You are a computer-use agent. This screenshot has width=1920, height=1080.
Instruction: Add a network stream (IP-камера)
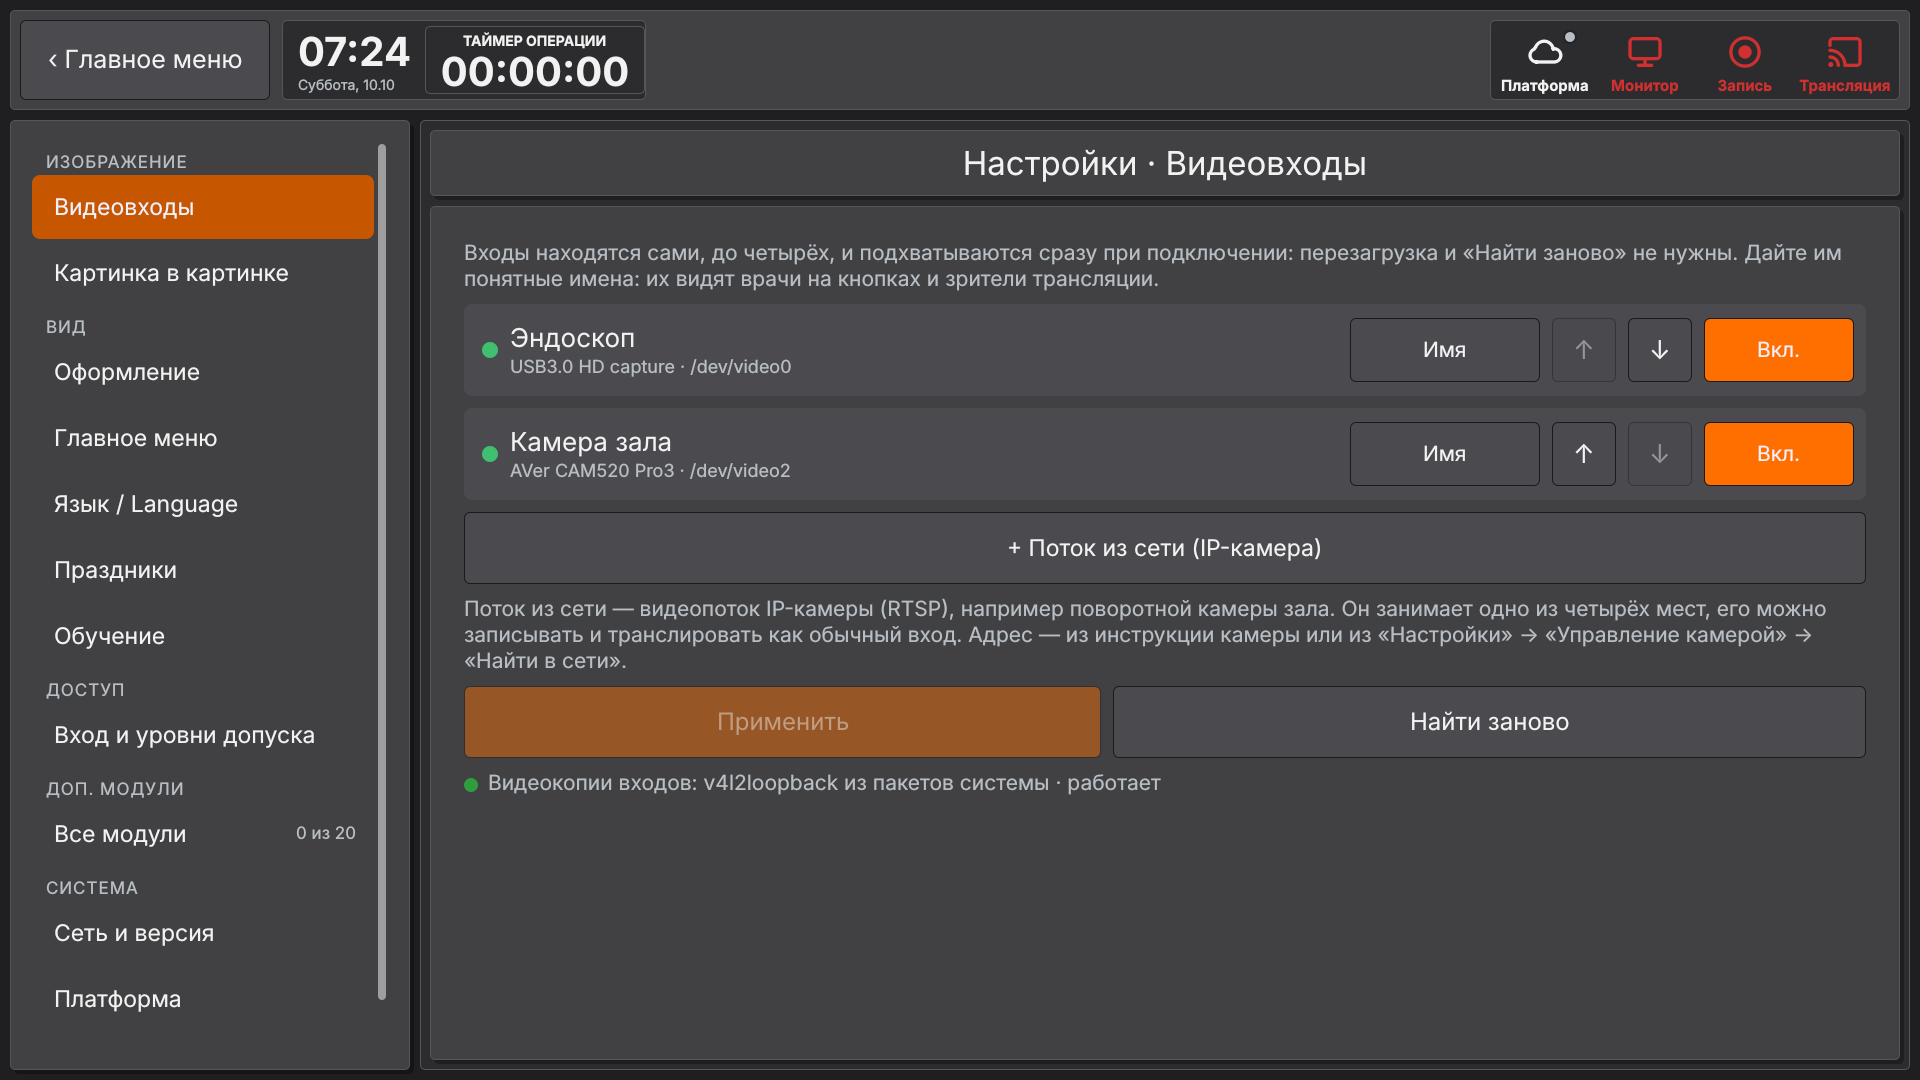(1164, 548)
